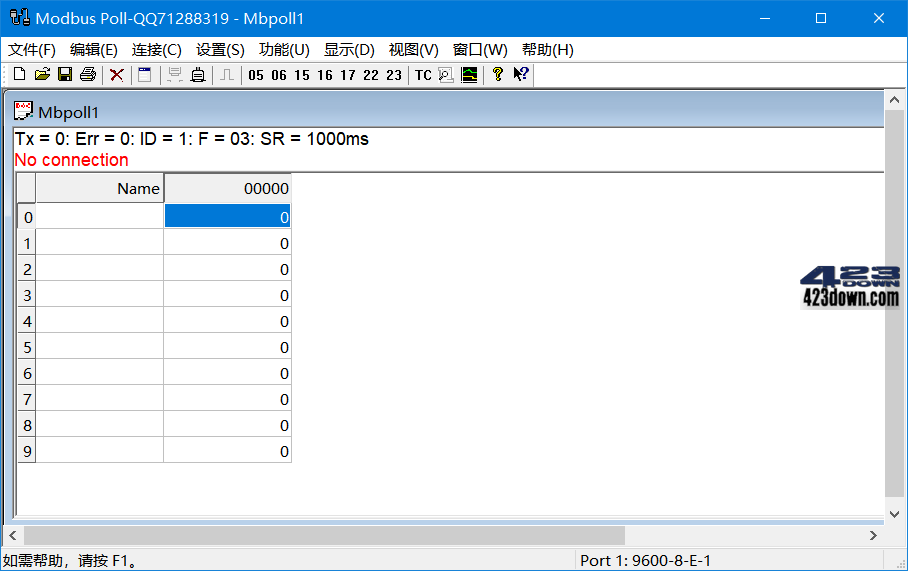The height and width of the screenshot is (571, 908).
Task: Select the highlighted value cell in row 0
Action: 228,216
